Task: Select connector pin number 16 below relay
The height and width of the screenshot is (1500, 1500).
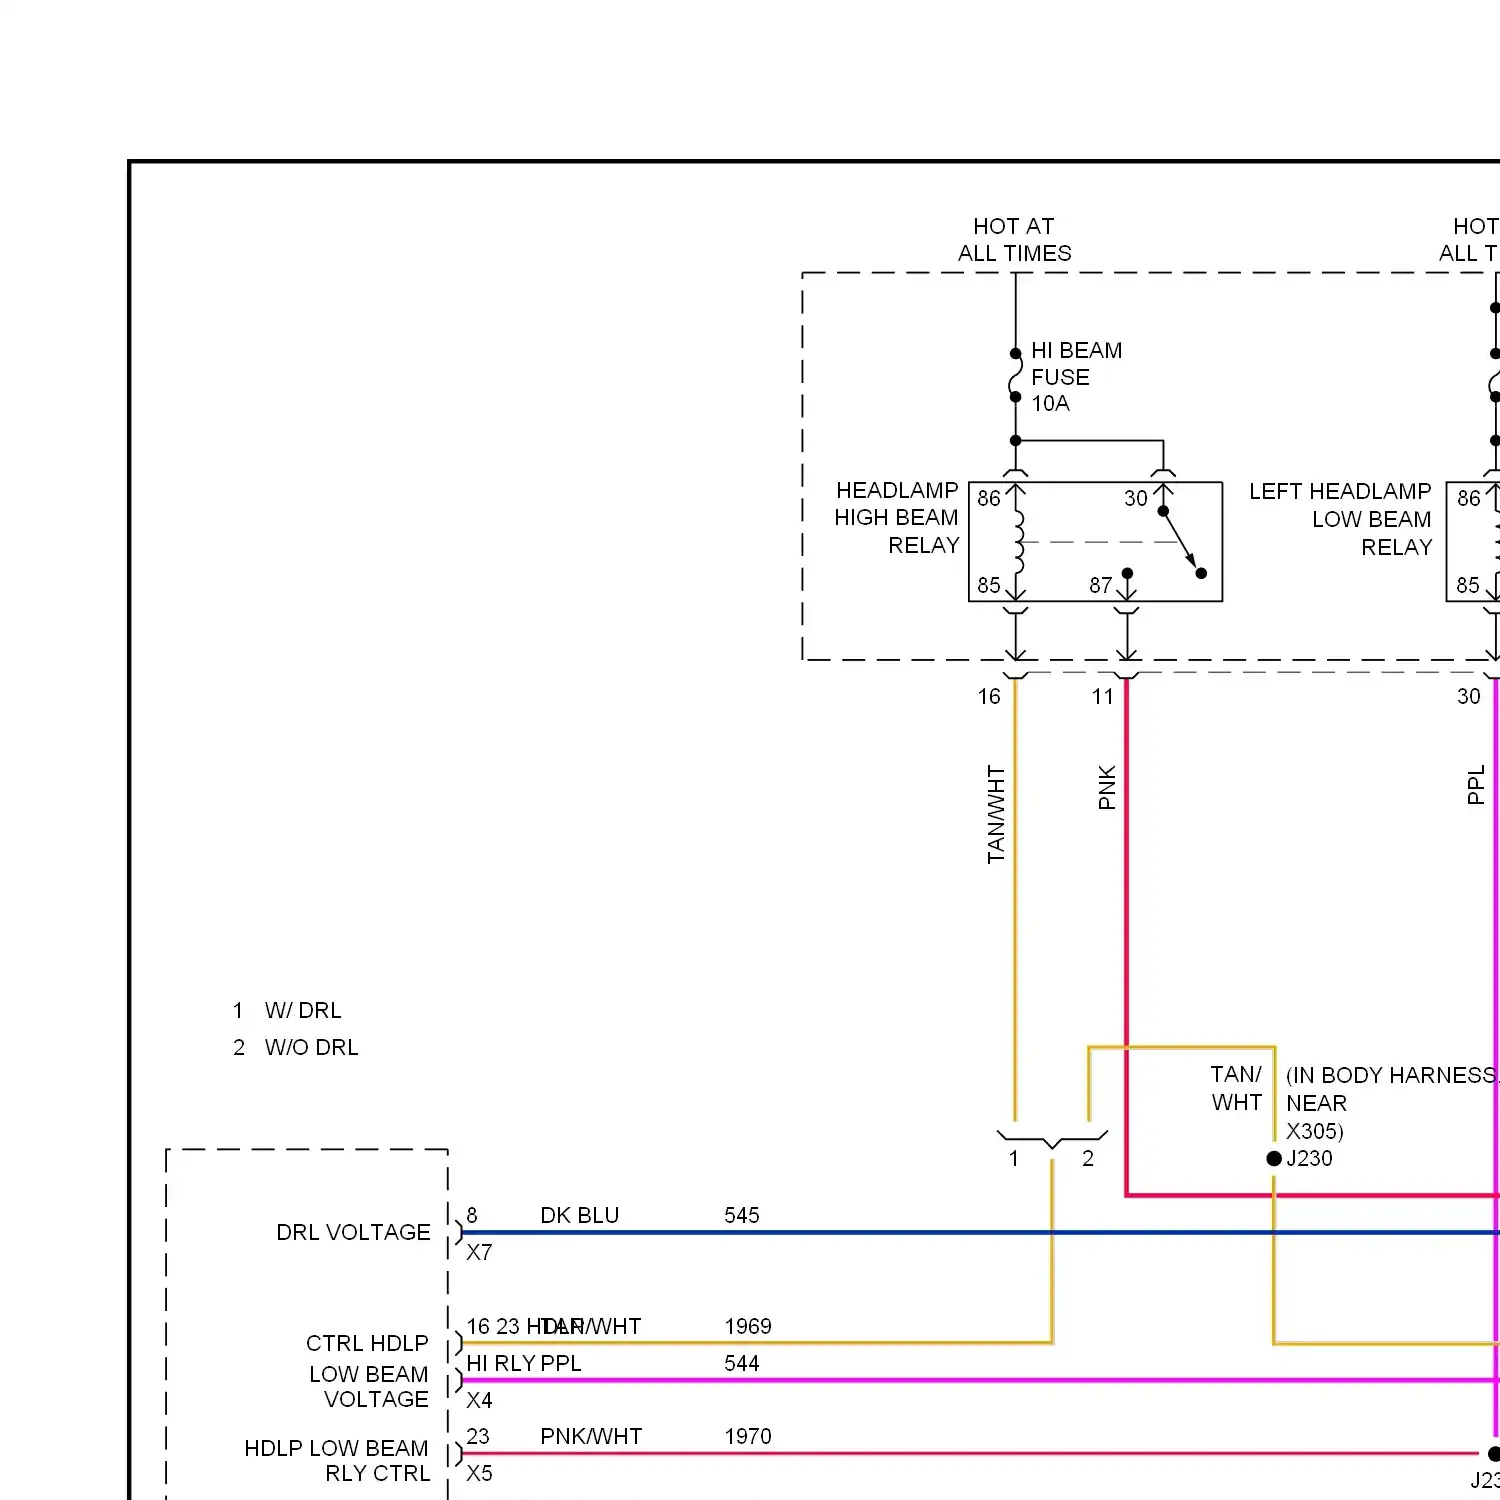Action: (x=989, y=696)
